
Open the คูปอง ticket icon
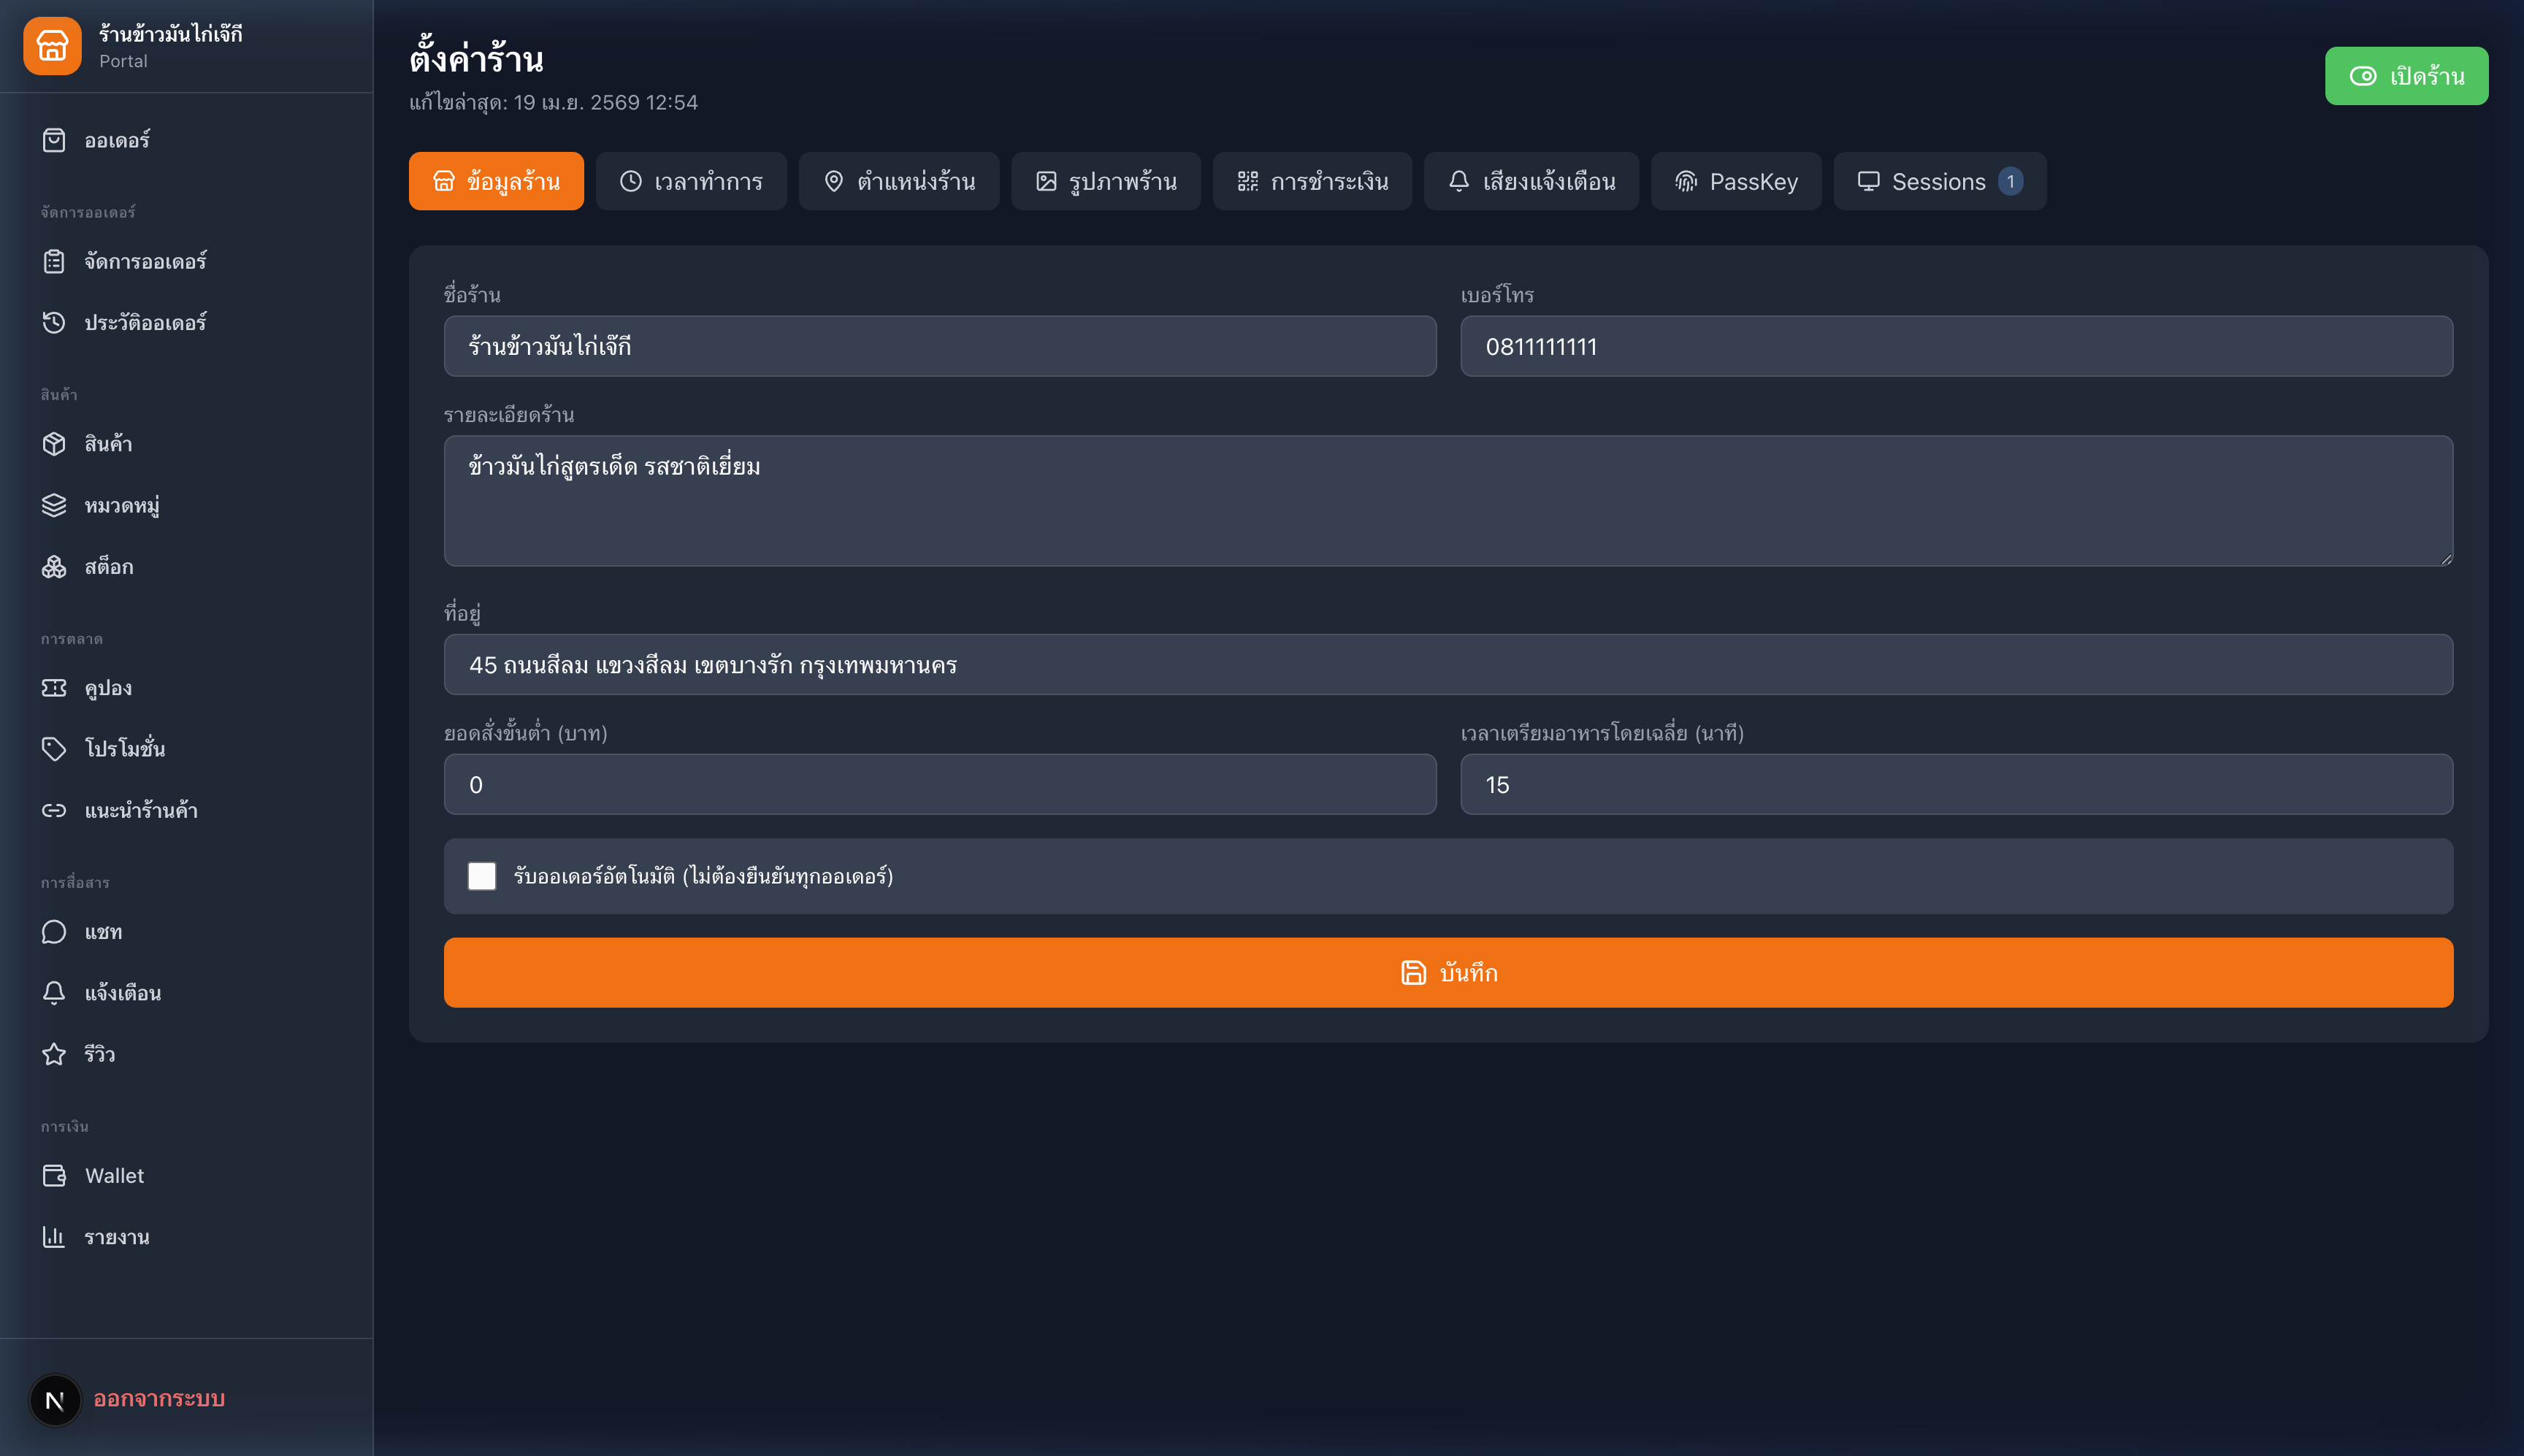(54, 688)
